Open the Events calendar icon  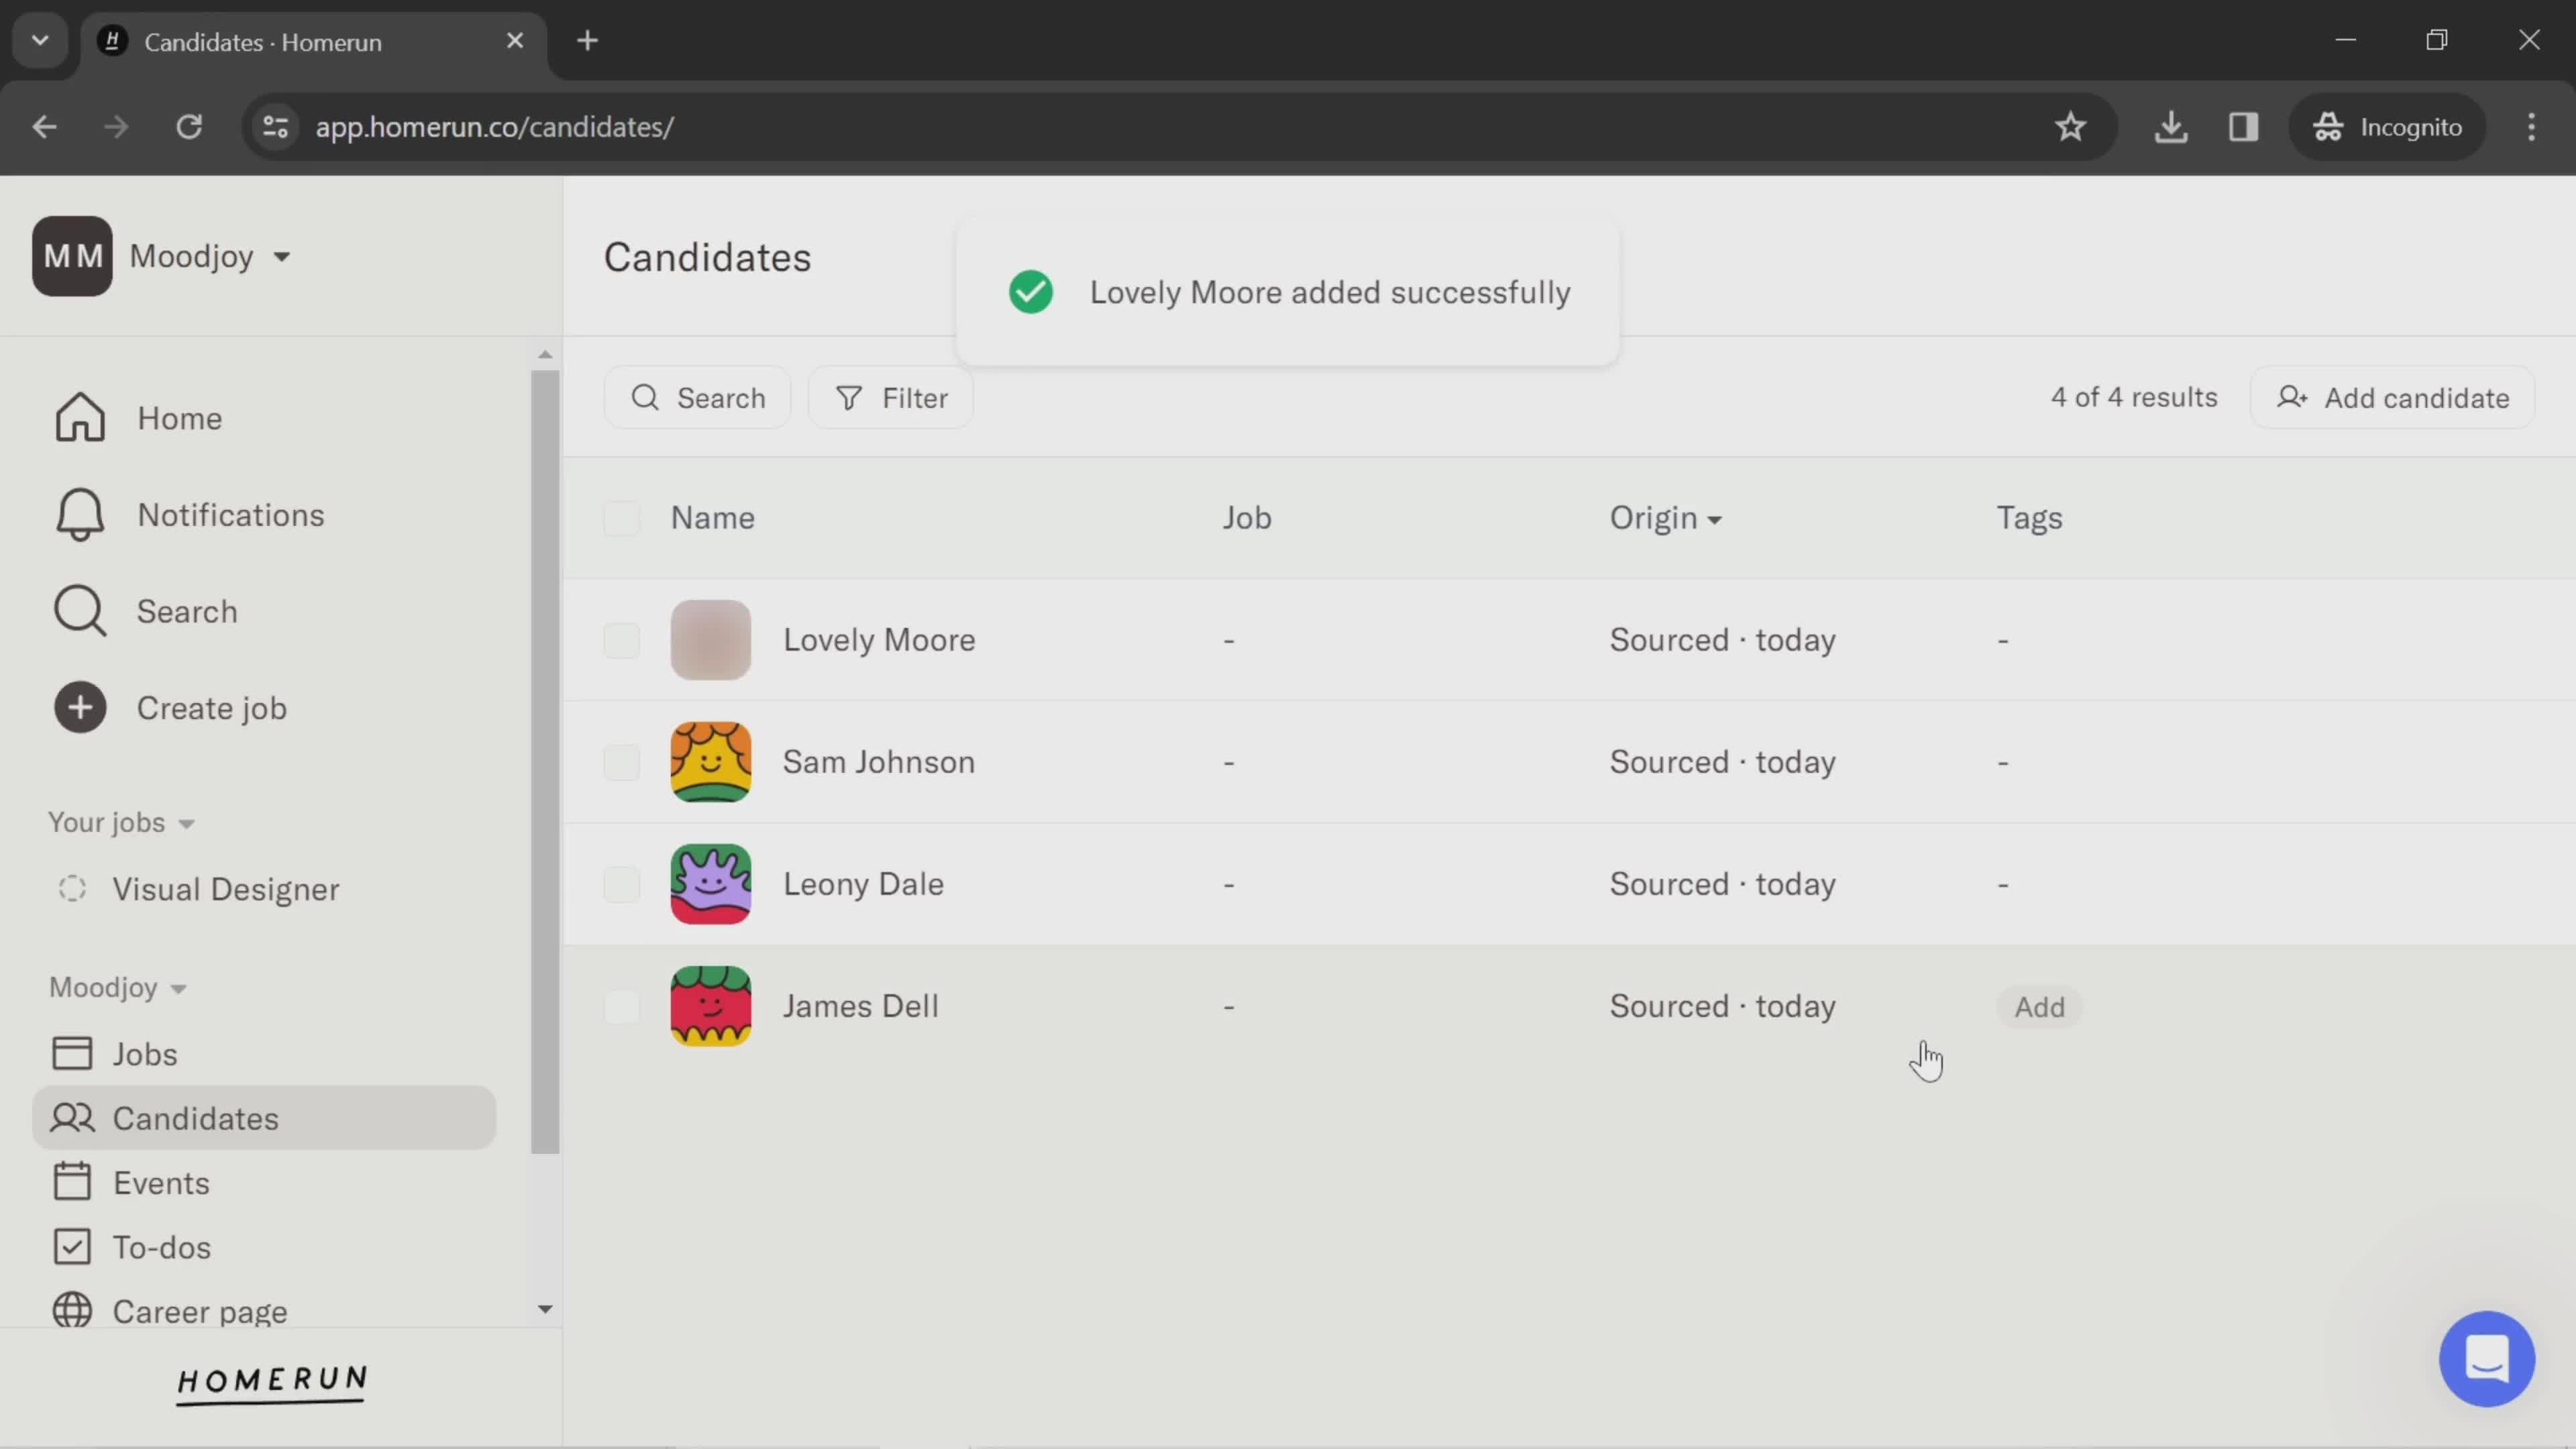(70, 1182)
